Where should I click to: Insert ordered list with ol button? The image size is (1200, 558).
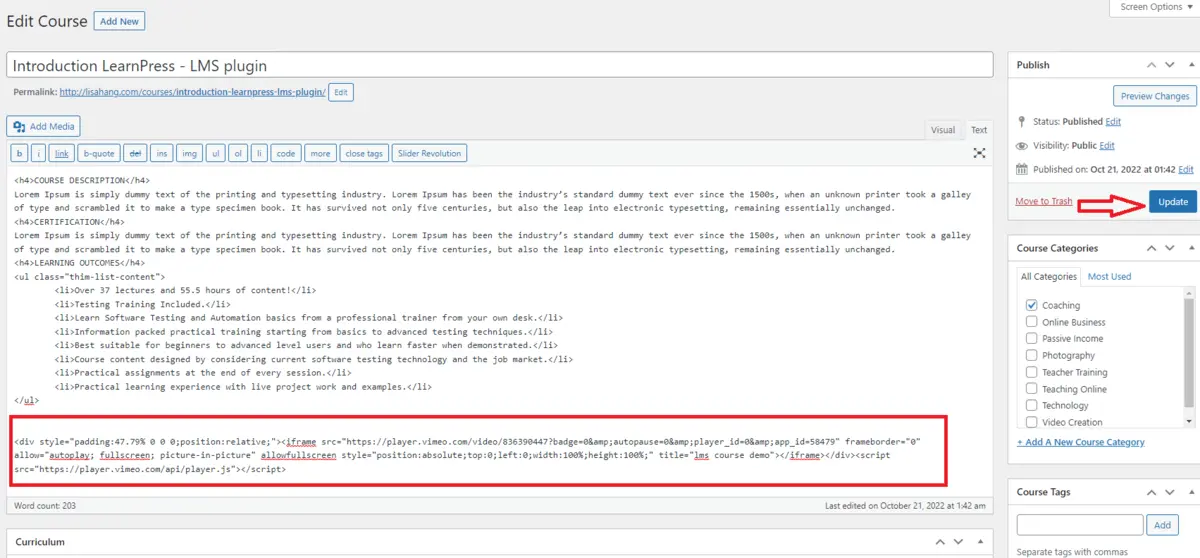pos(238,153)
